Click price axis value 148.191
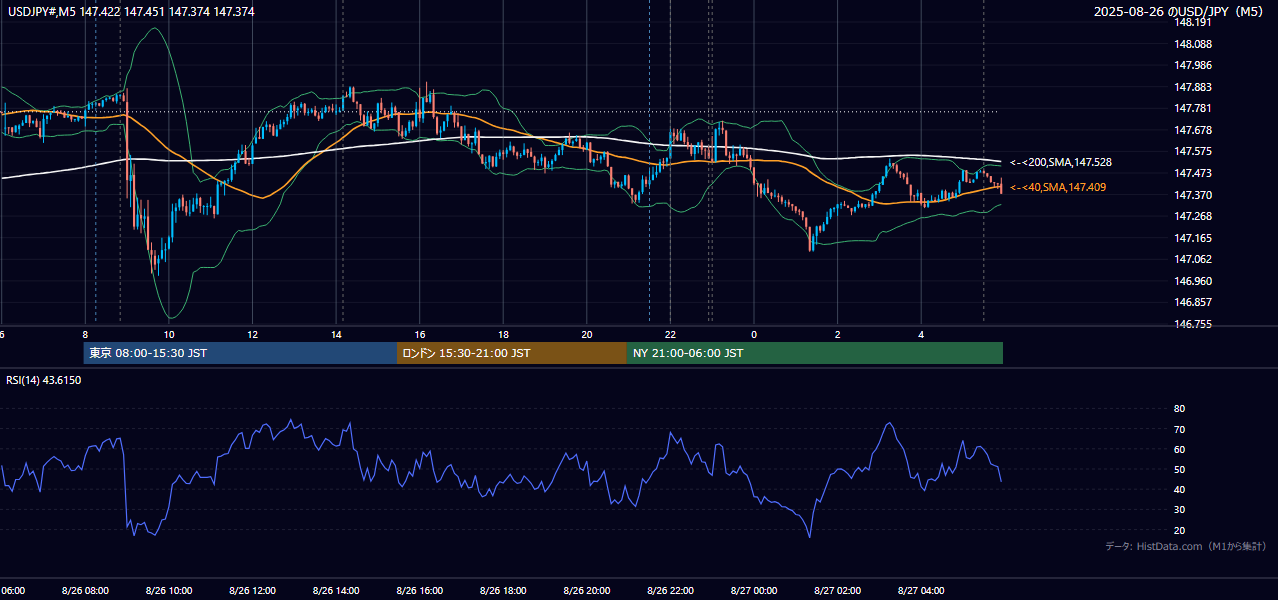This screenshot has width=1278, height=600. tap(1194, 22)
